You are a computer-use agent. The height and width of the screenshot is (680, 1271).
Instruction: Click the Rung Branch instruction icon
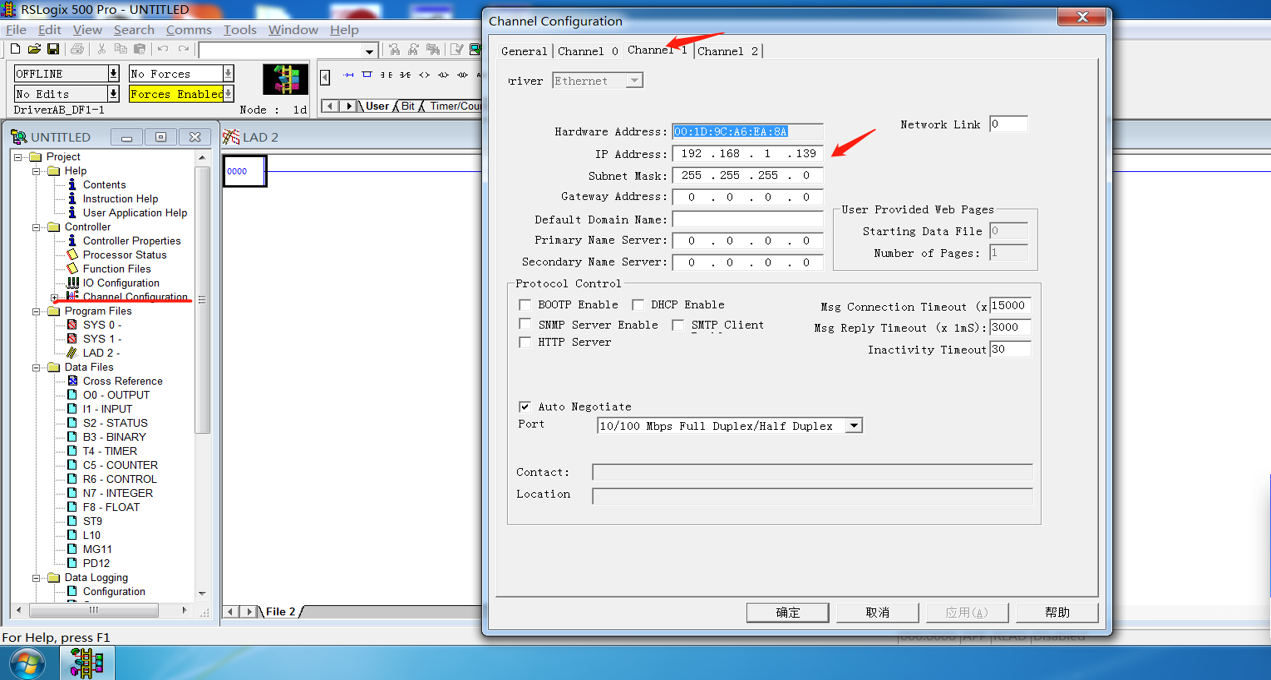point(367,75)
